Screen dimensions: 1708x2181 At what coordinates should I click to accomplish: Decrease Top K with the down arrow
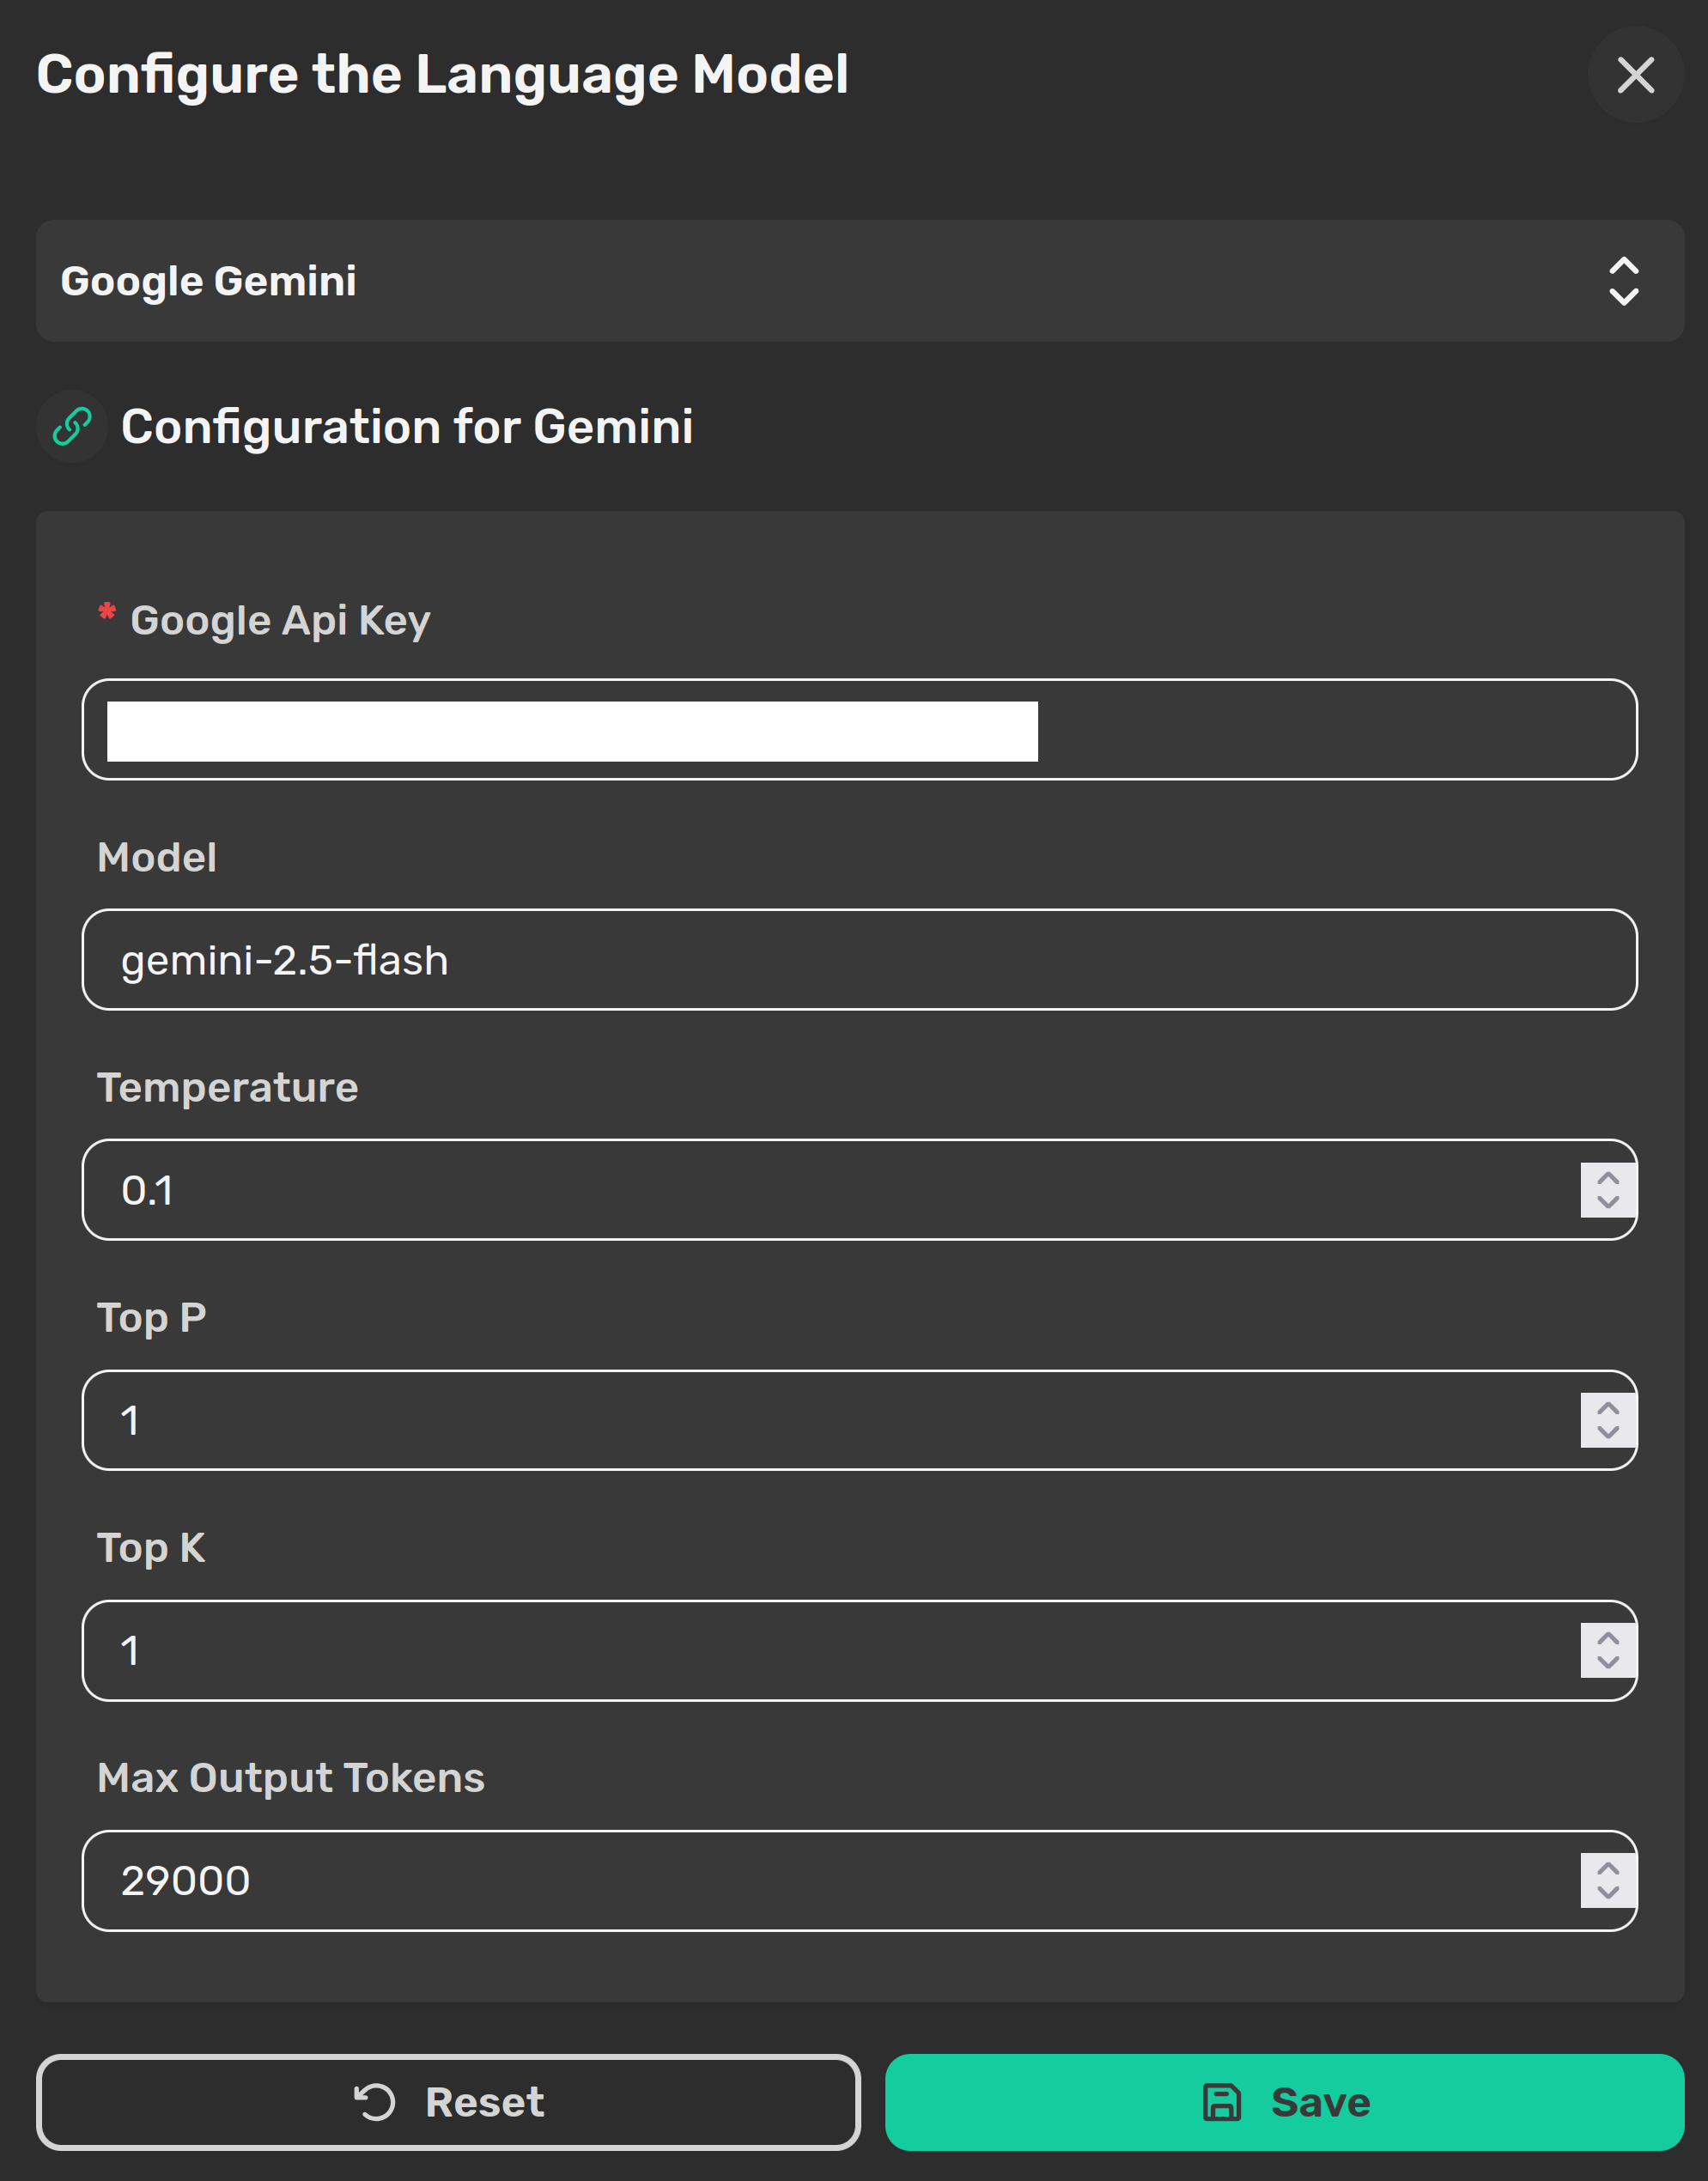pyautogui.click(x=1608, y=1662)
